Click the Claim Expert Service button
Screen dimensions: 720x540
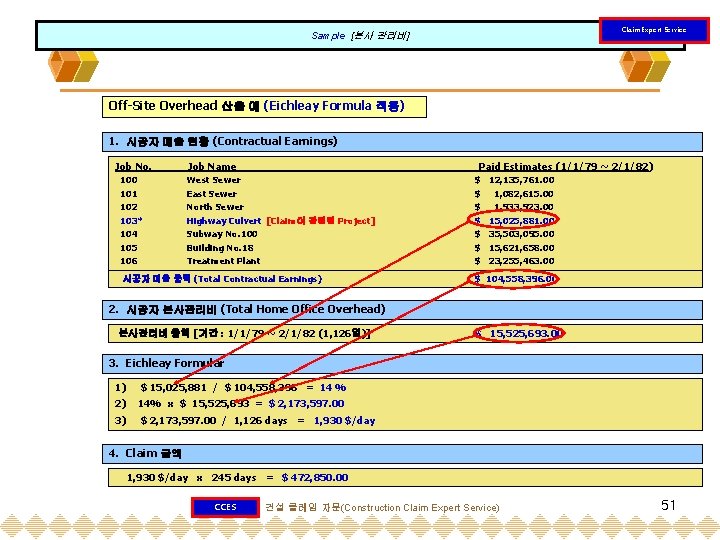tap(654, 30)
